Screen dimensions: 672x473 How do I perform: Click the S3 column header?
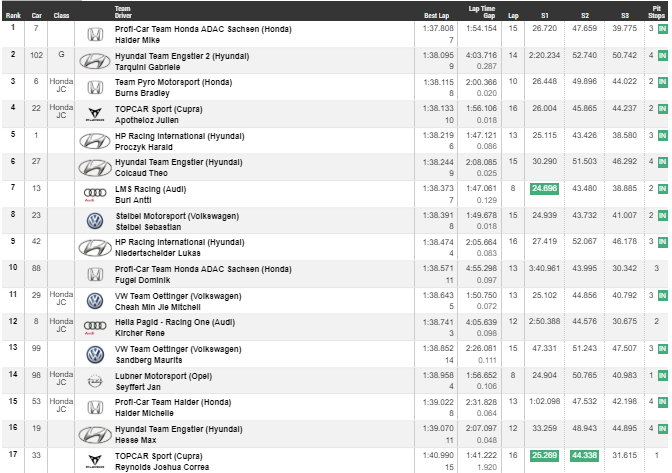(x=625, y=15)
